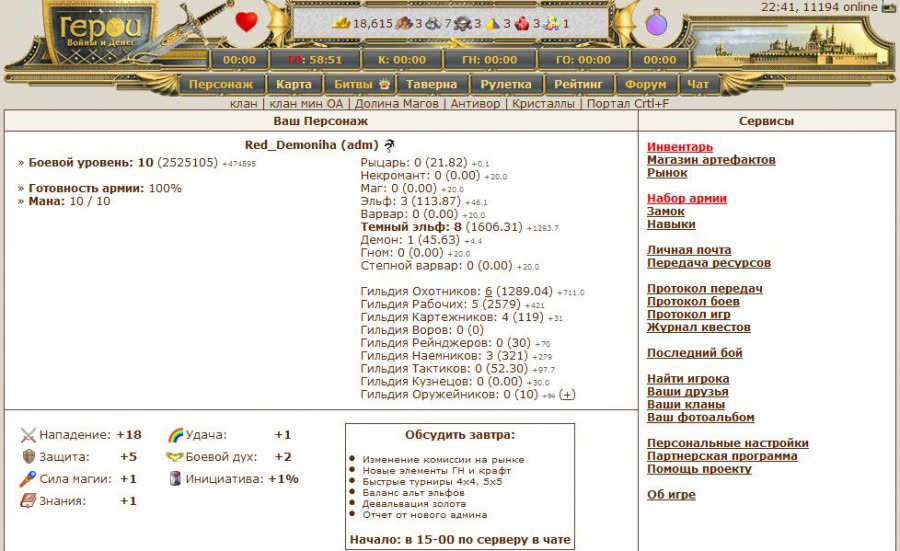Open the Ваши кланы link
Screen dimensions: 900x551
click(686, 404)
